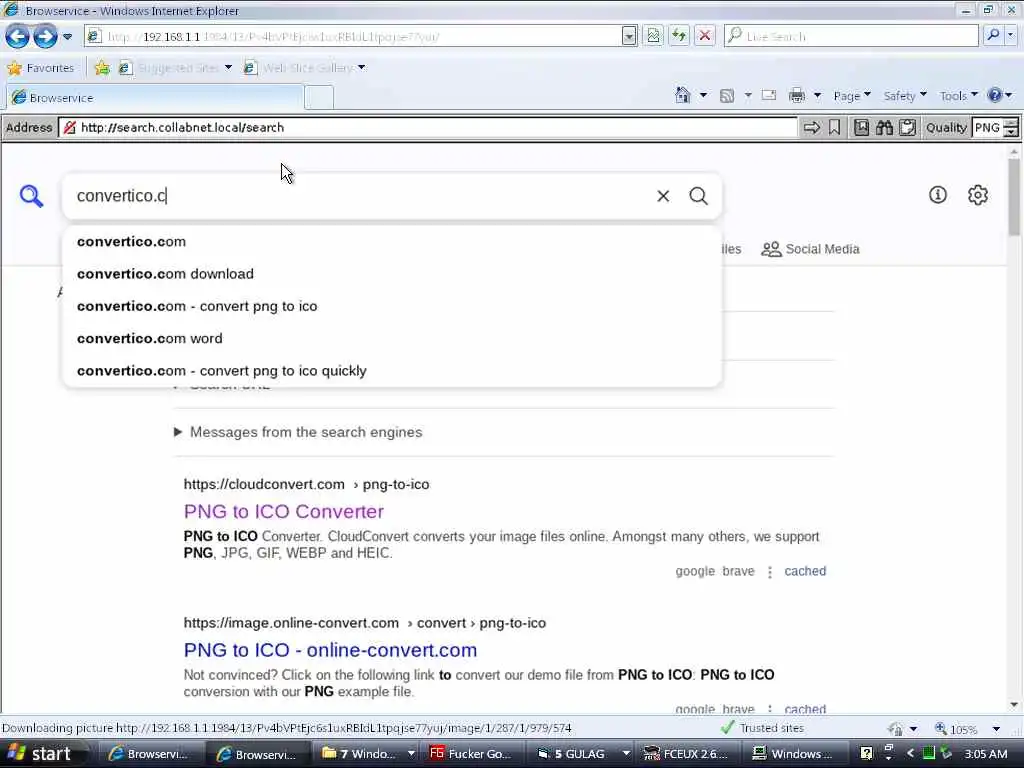Go forward with the IE Forward button

45,36
